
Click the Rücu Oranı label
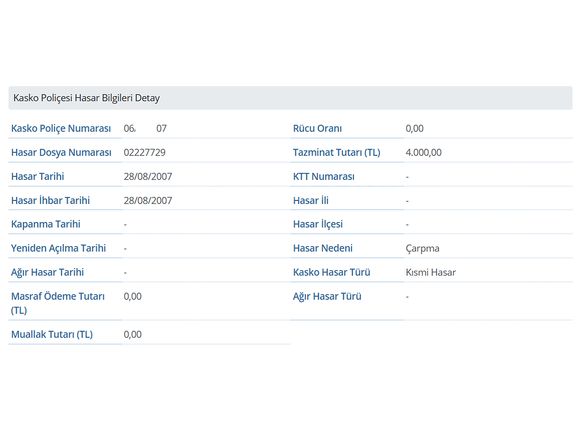[x=317, y=128]
